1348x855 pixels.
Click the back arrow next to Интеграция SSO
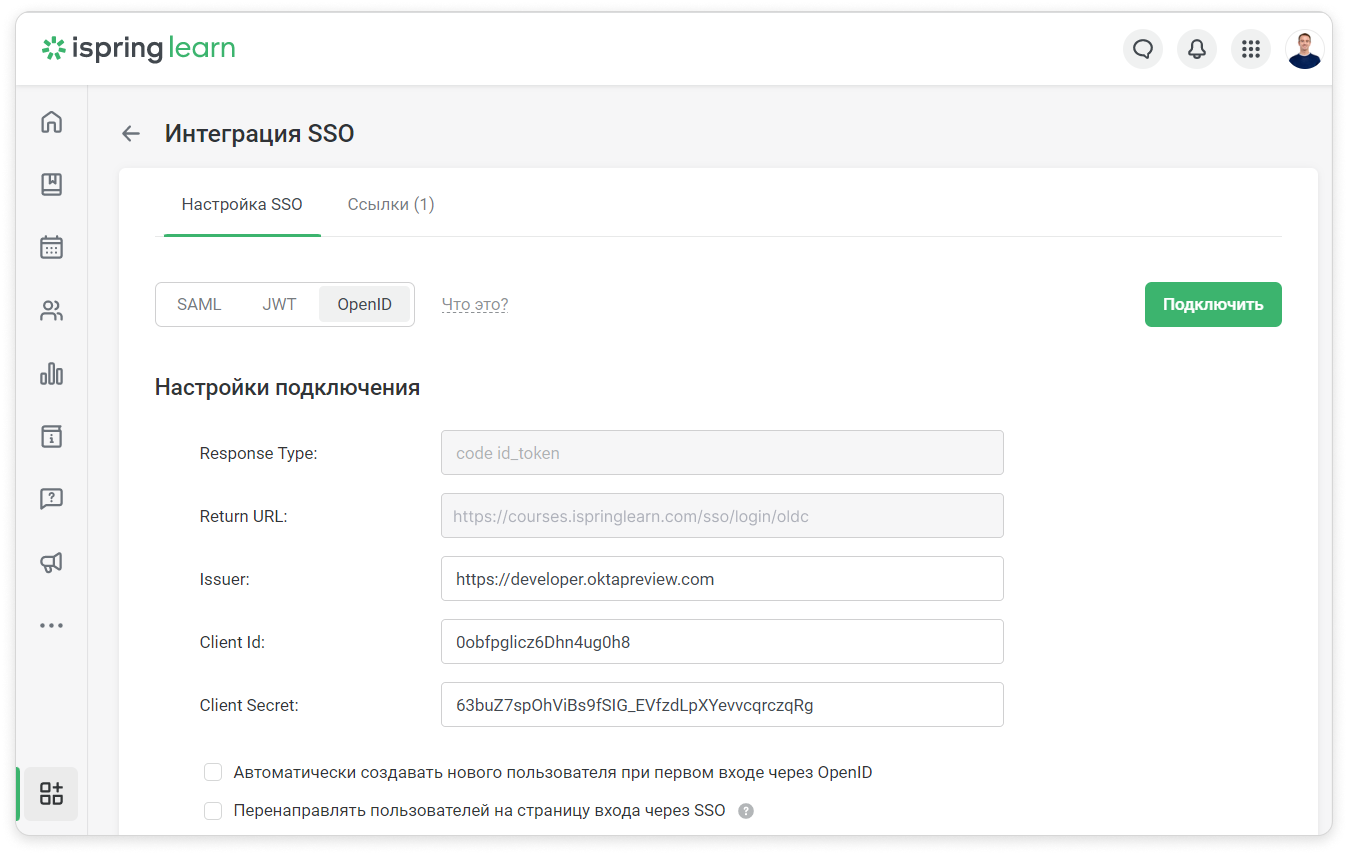(x=131, y=133)
